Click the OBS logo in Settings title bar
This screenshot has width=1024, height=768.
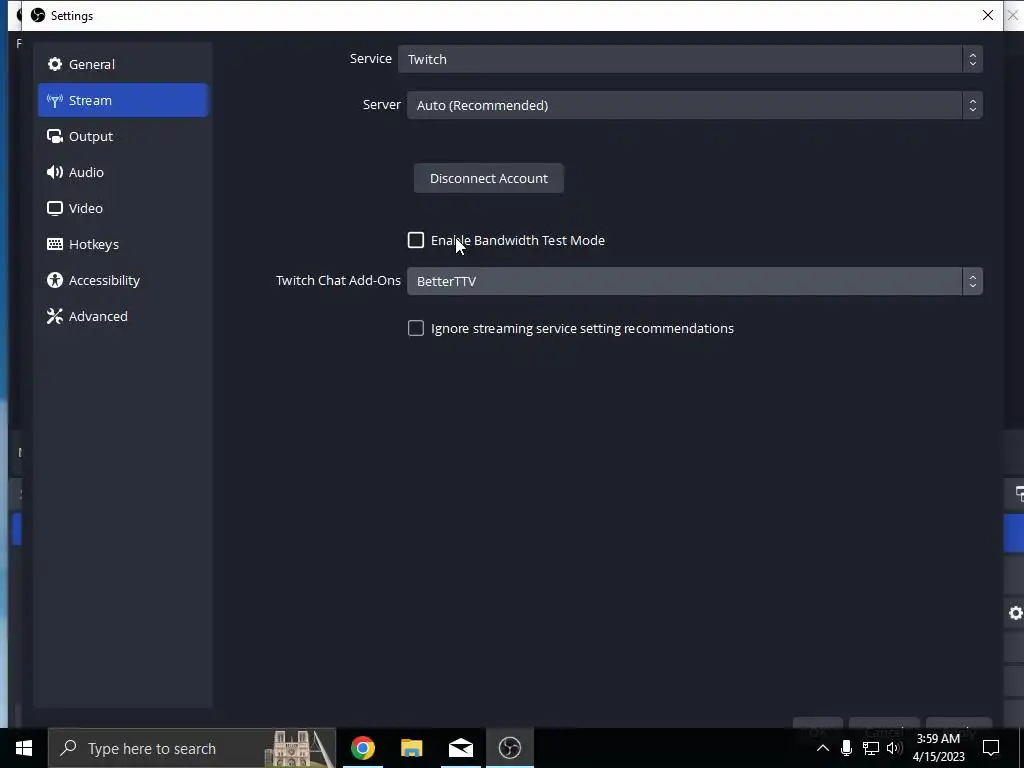pos(38,15)
